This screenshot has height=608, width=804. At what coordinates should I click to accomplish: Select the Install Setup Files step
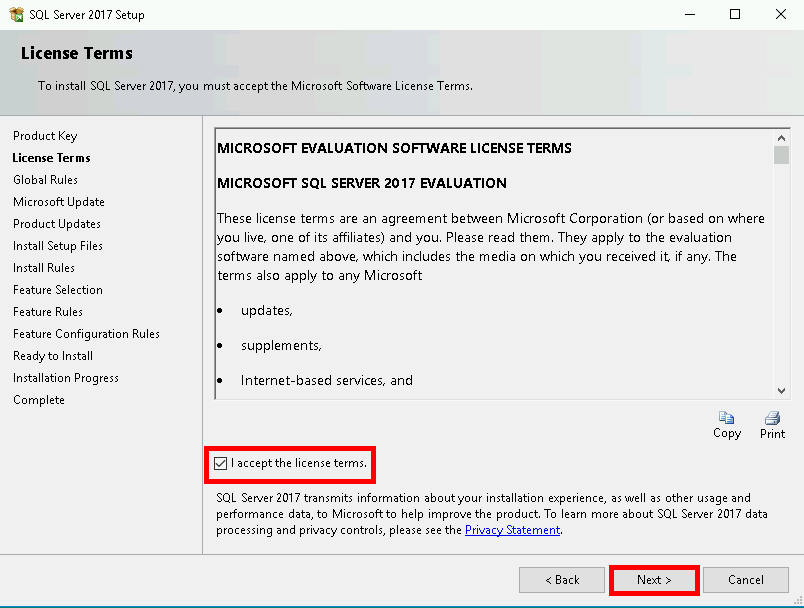(x=58, y=246)
